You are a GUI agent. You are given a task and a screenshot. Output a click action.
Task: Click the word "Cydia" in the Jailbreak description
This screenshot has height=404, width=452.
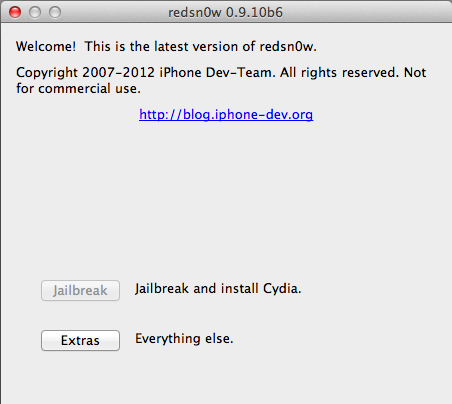click(x=282, y=289)
